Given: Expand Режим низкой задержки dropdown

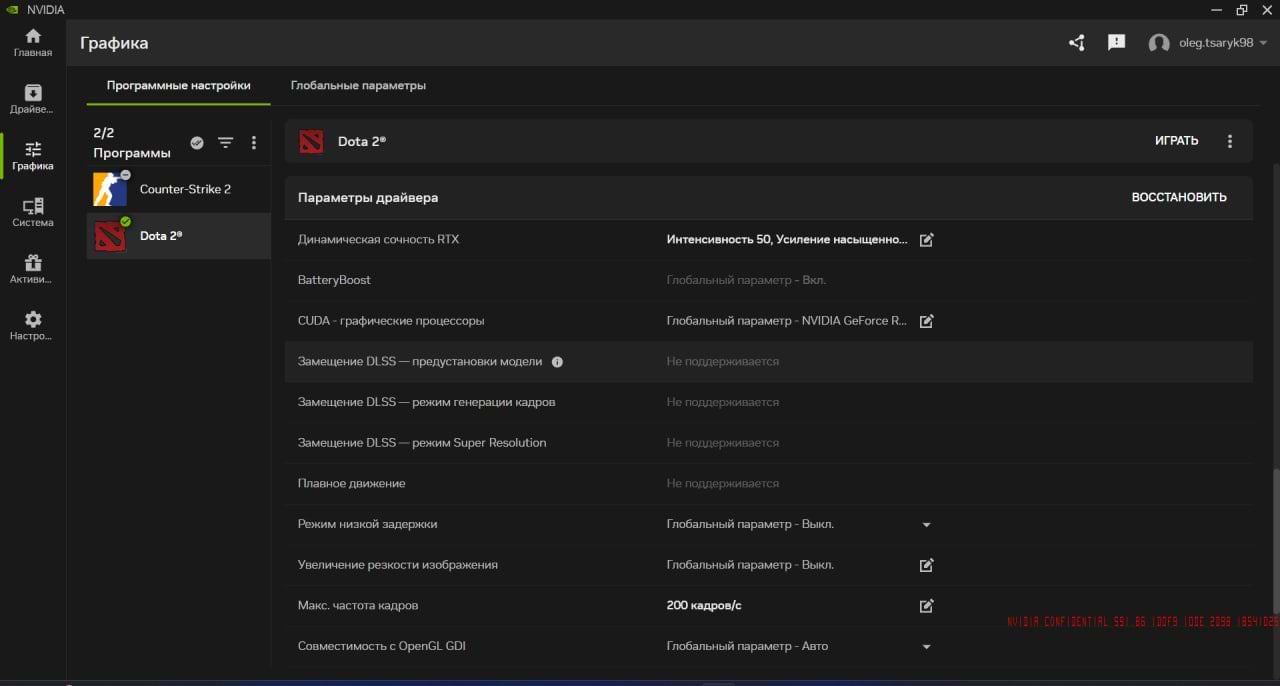Looking at the screenshot, I should pos(926,525).
